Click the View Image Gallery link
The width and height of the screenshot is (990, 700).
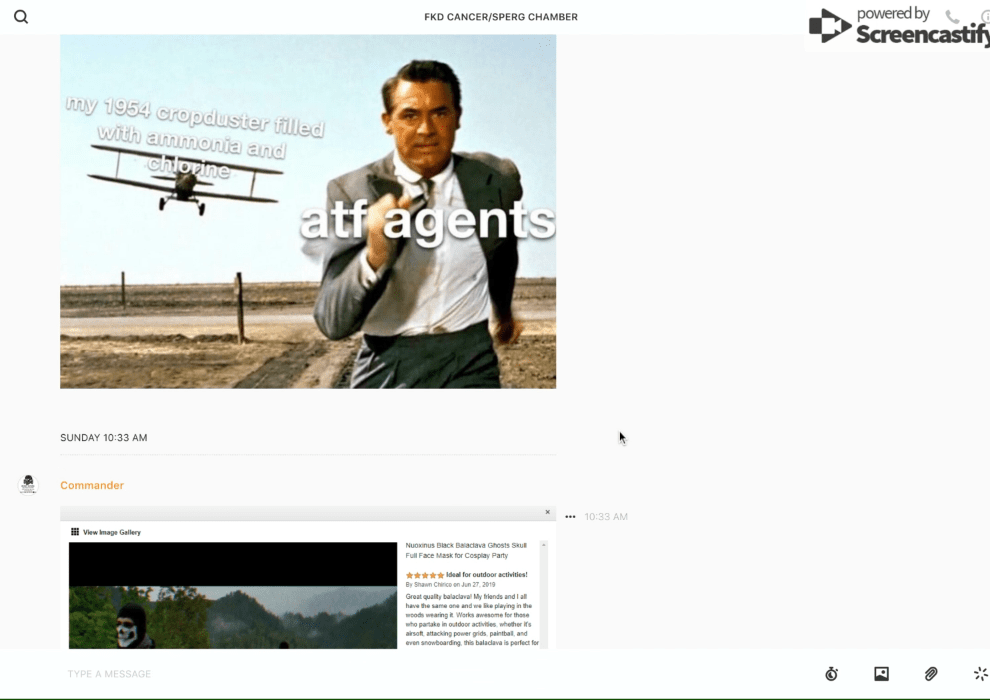(111, 532)
